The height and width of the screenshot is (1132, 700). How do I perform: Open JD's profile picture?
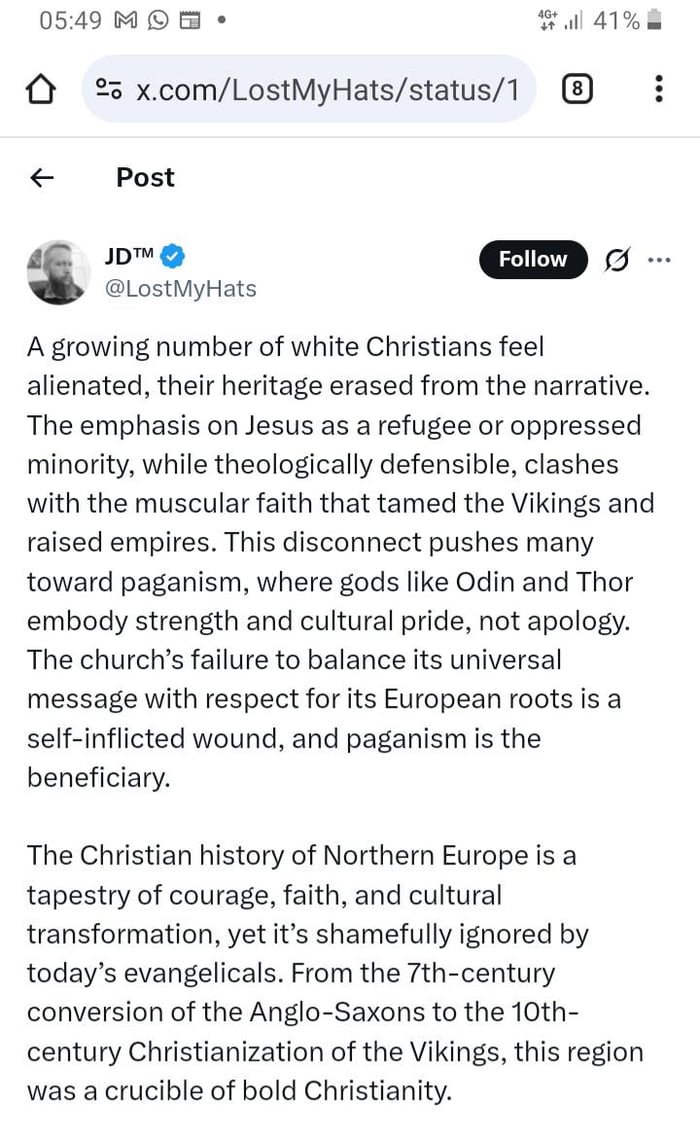[x=58, y=271]
